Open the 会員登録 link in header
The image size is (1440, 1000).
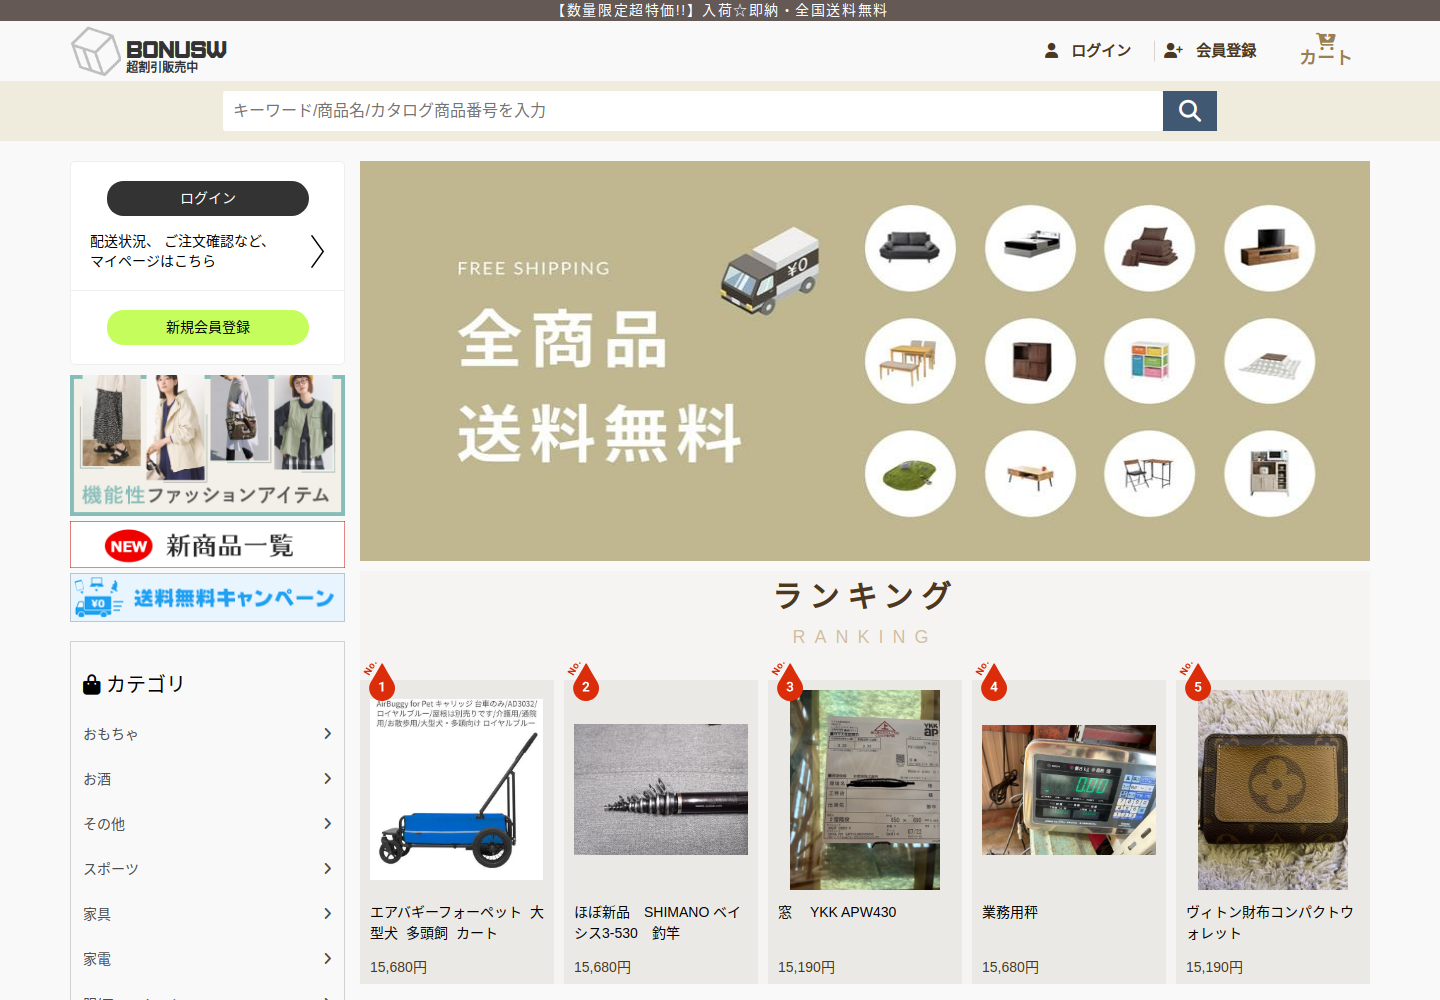(x=1226, y=50)
